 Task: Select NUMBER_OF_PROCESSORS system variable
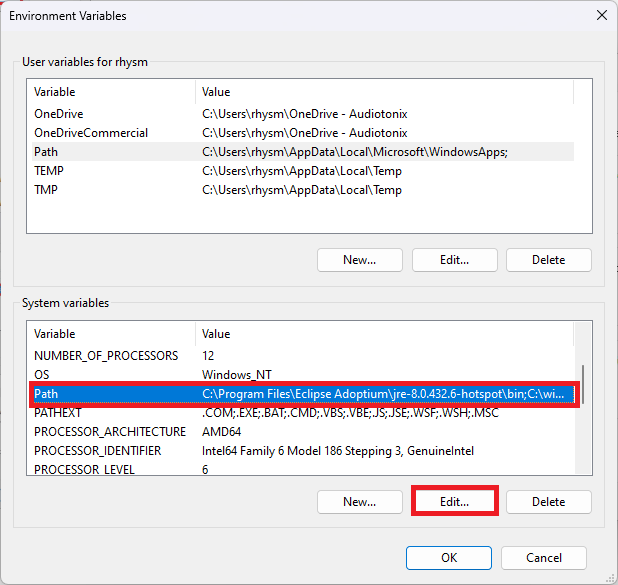click(303, 356)
